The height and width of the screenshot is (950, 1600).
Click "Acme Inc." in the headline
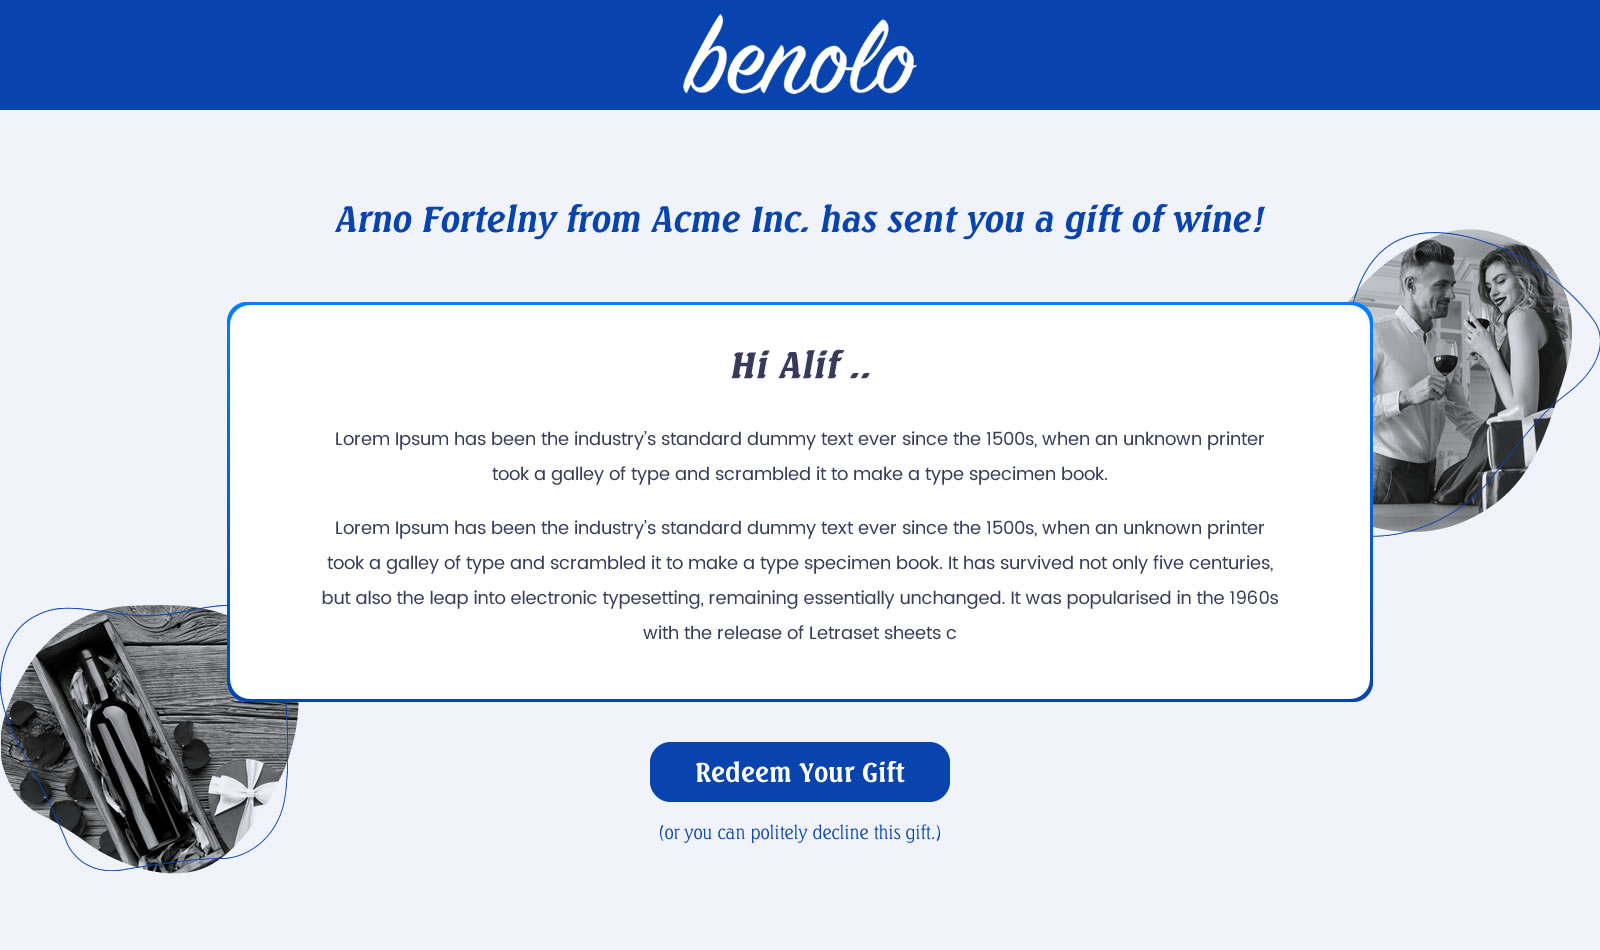click(x=730, y=220)
